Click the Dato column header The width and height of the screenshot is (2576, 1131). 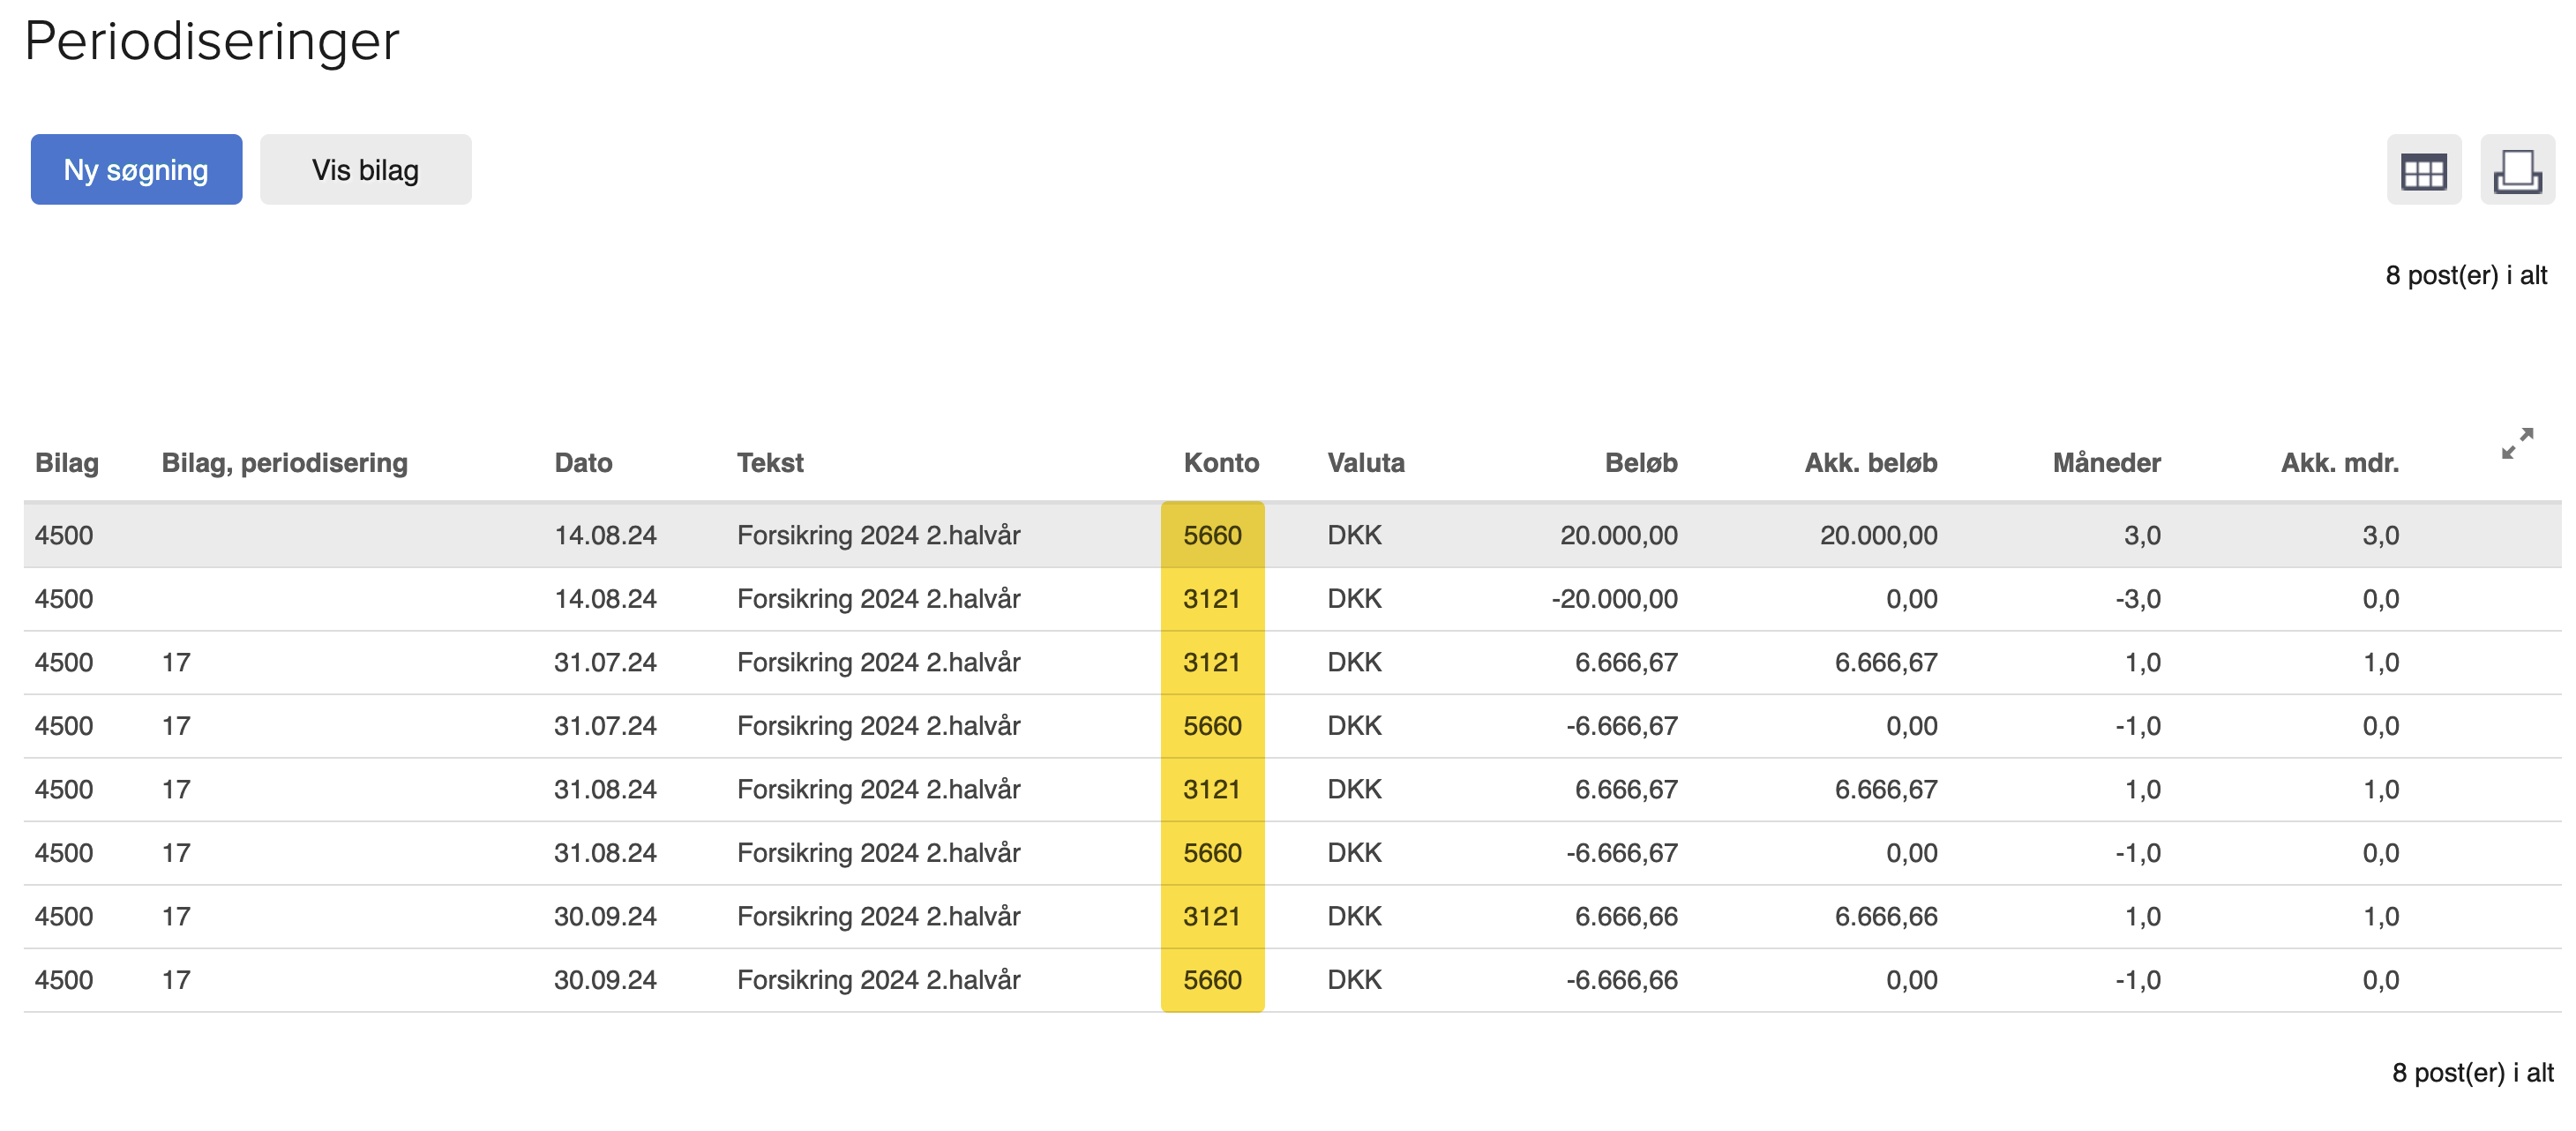coord(583,463)
